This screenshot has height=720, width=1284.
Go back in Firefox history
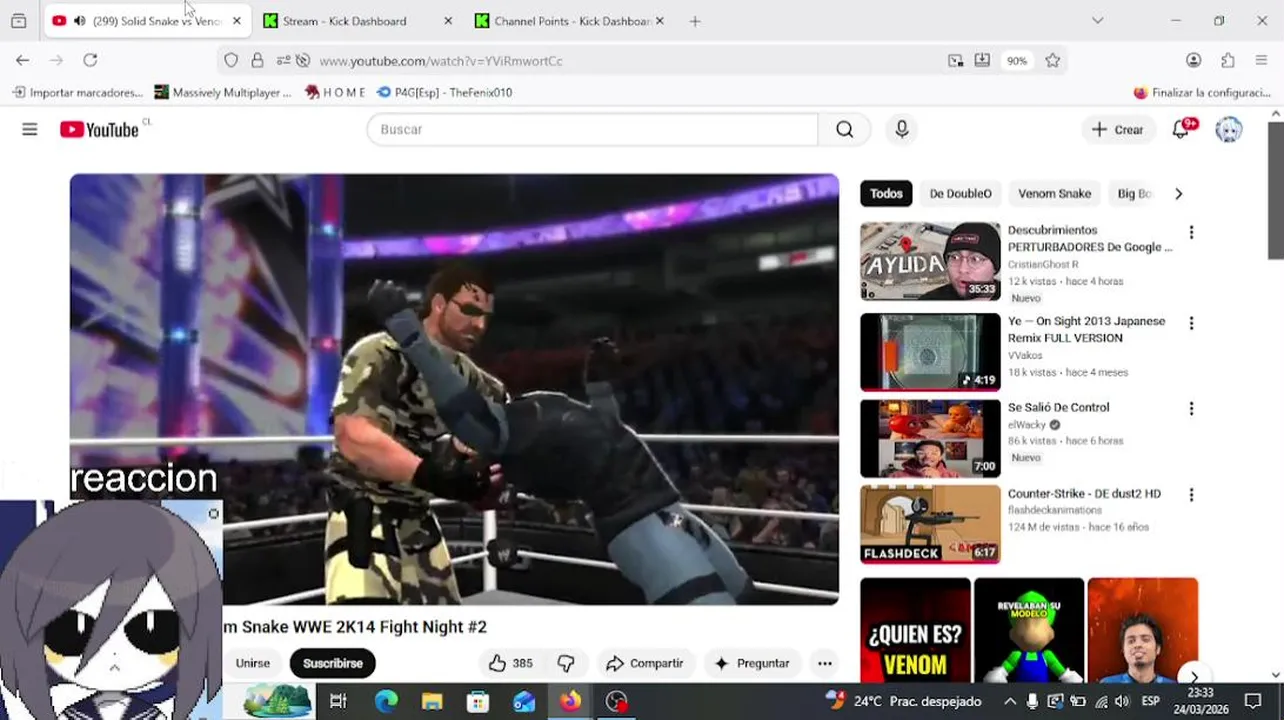pos(23,60)
